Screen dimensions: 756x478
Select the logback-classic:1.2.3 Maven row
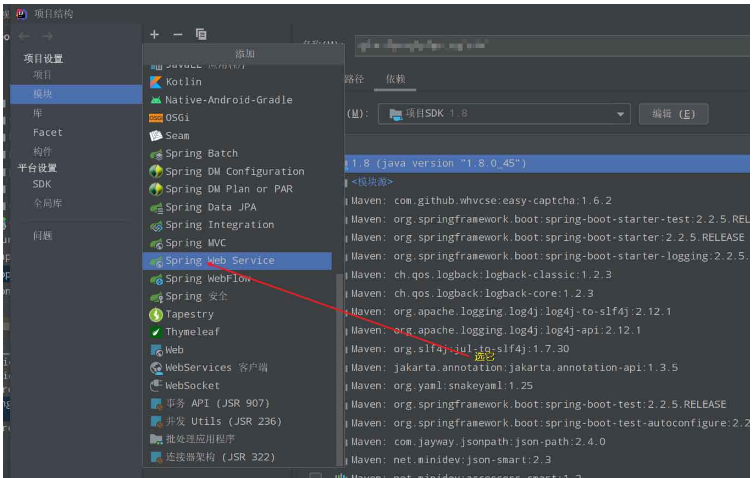(547, 275)
